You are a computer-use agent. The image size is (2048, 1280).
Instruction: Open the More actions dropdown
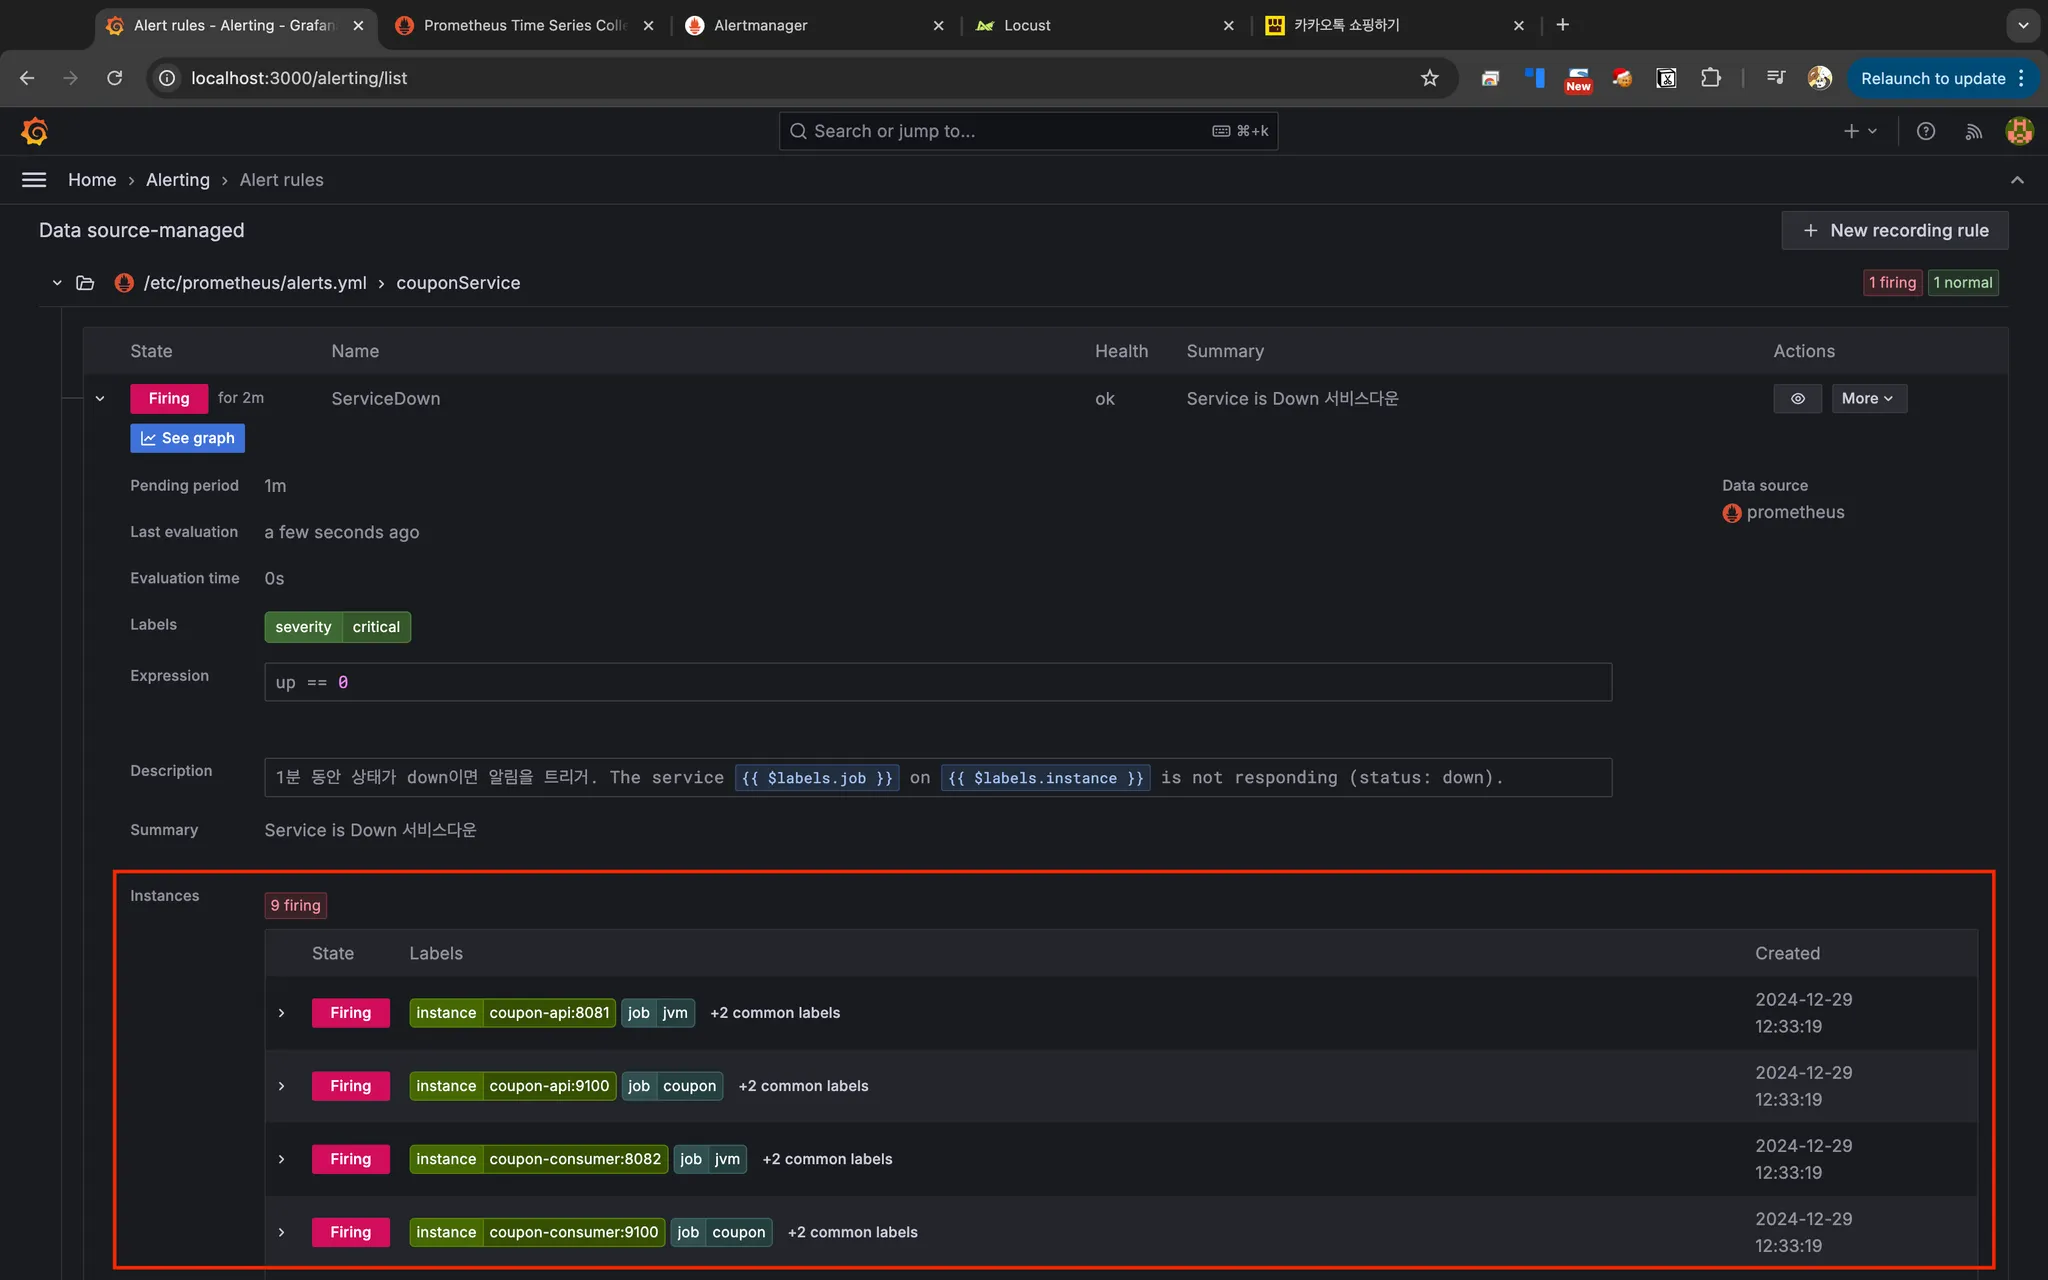(1868, 398)
